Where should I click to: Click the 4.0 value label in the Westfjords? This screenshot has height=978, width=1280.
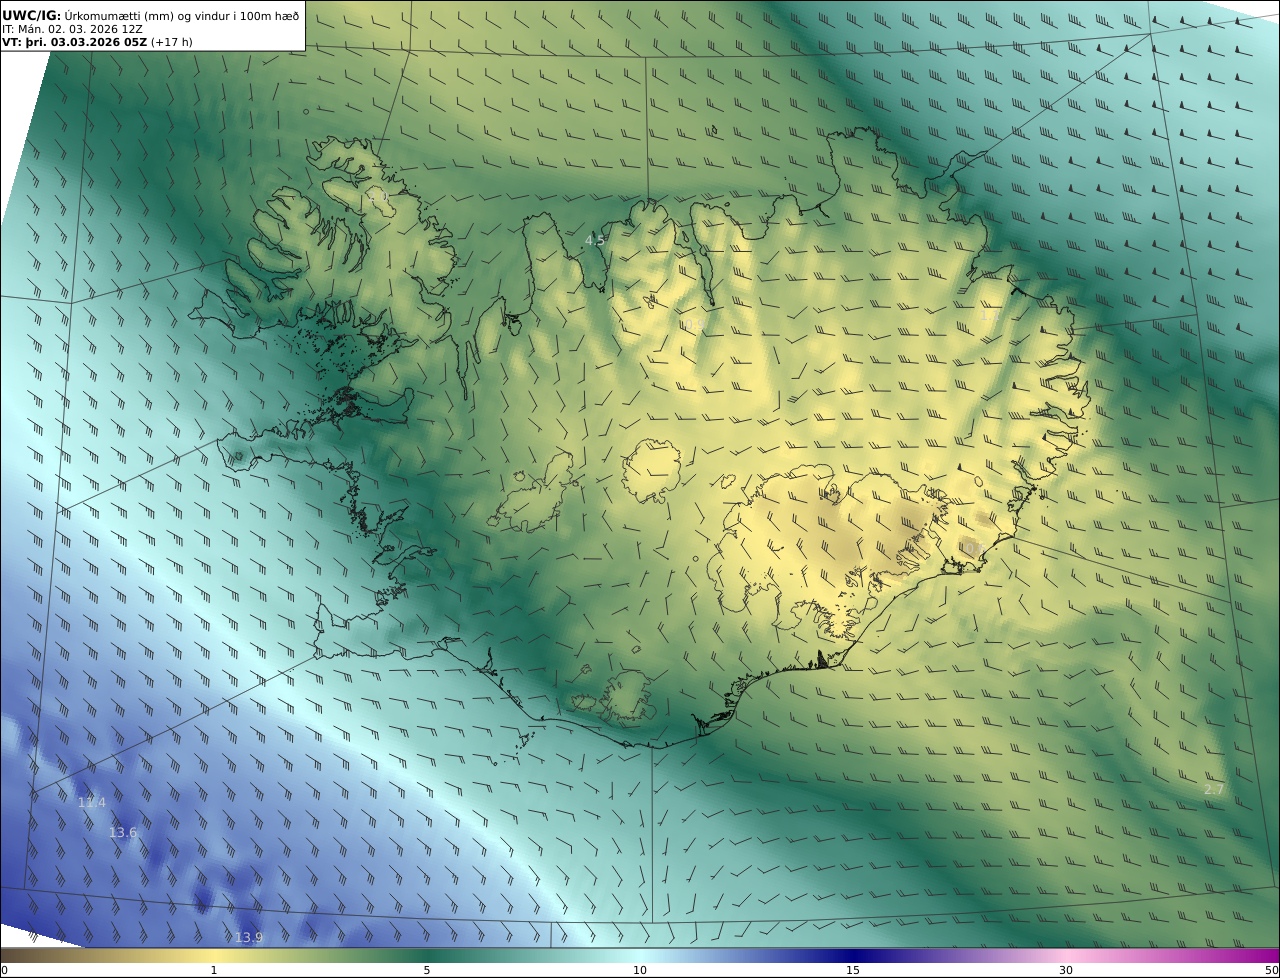pos(378,198)
